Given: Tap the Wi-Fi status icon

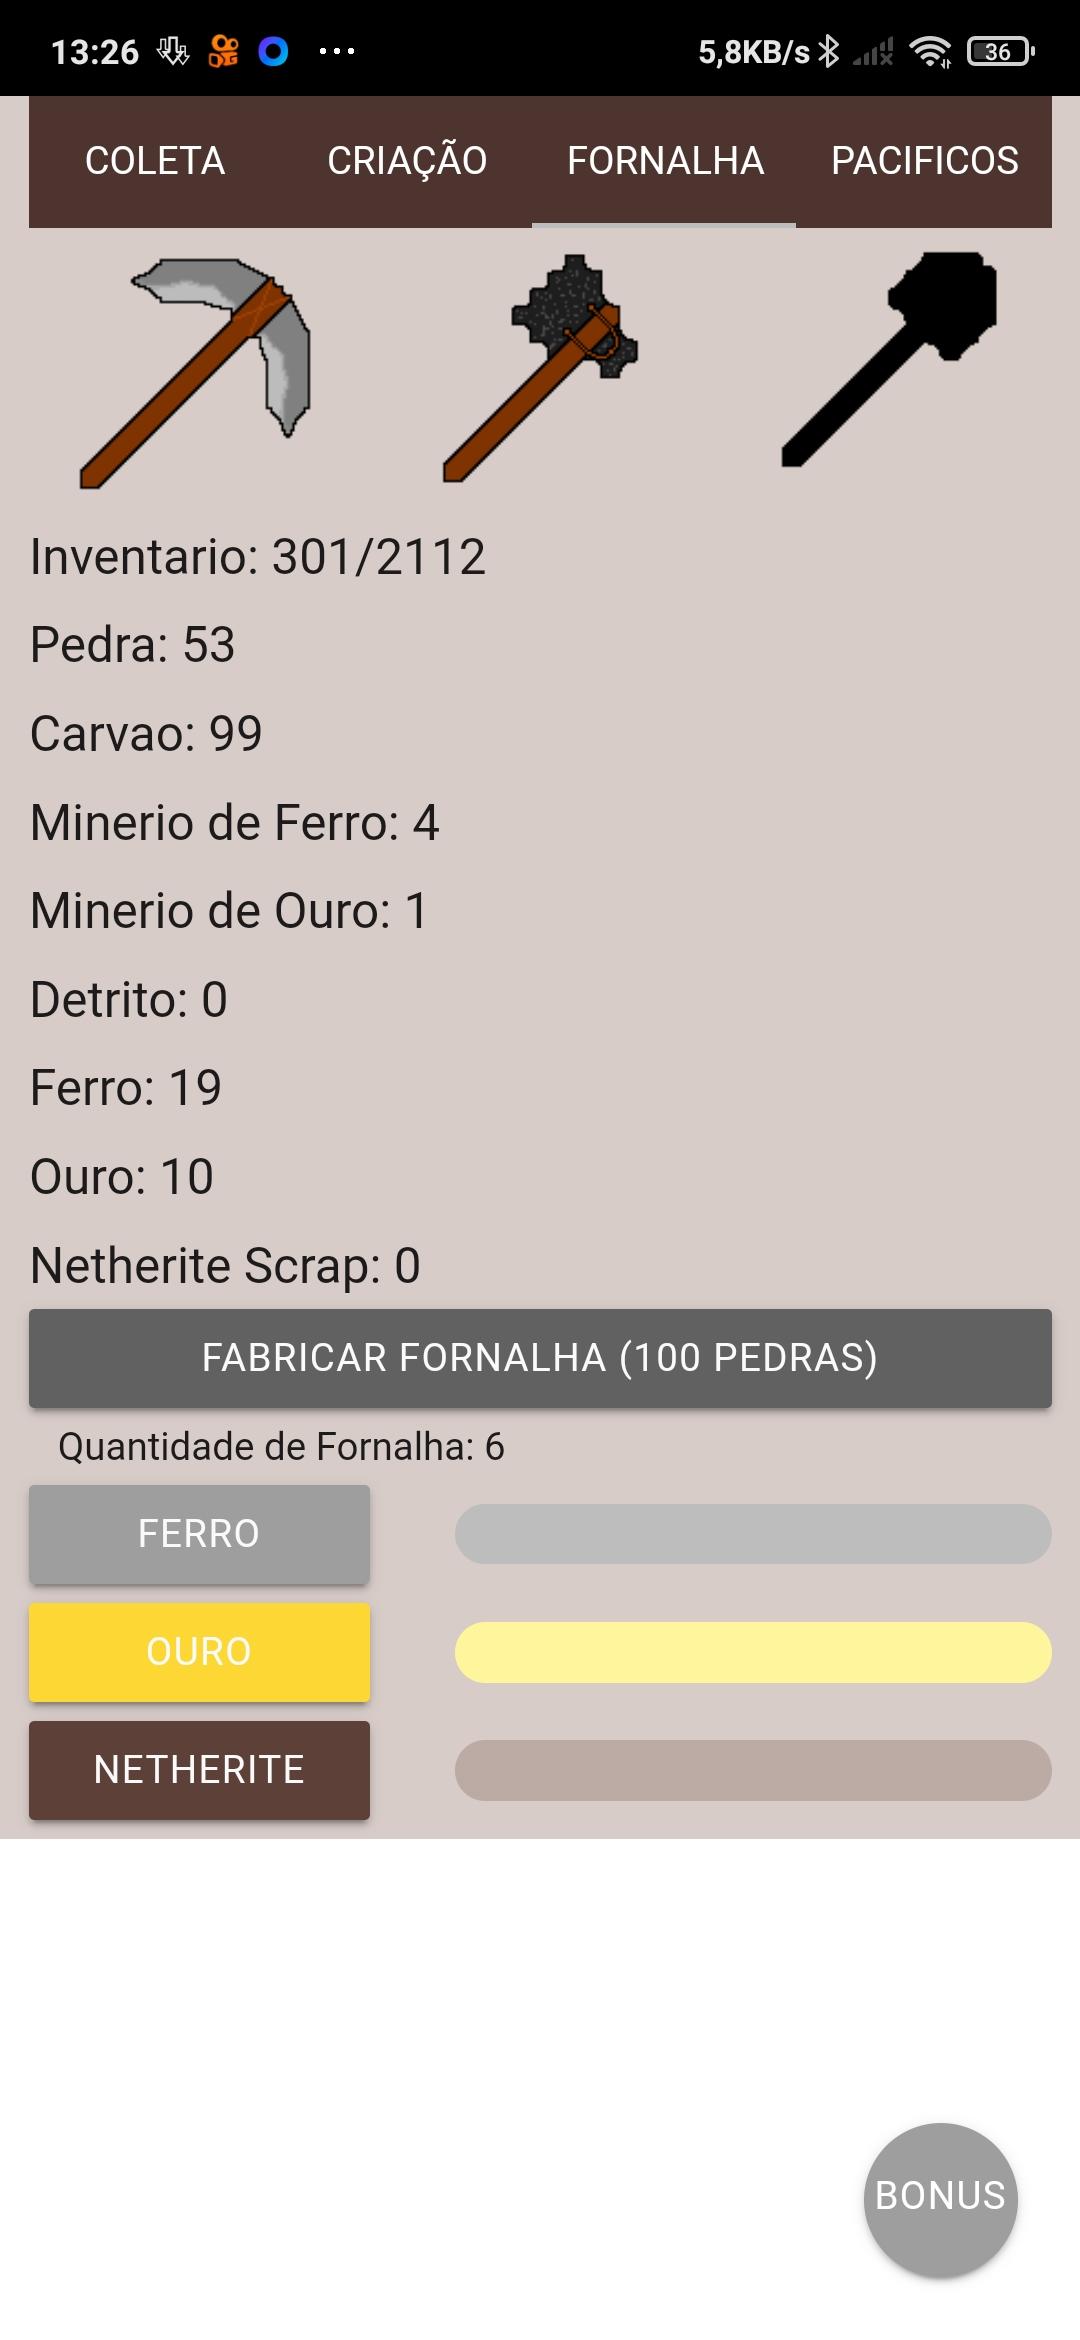Looking at the screenshot, I should tap(930, 52).
